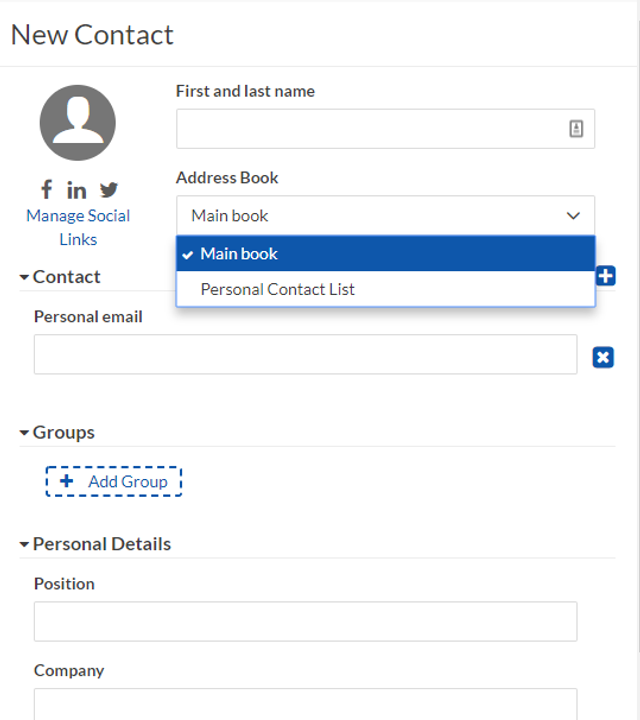Focus the Personal email input field
This screenshot has height=720, width=640.
pos(305,354)
